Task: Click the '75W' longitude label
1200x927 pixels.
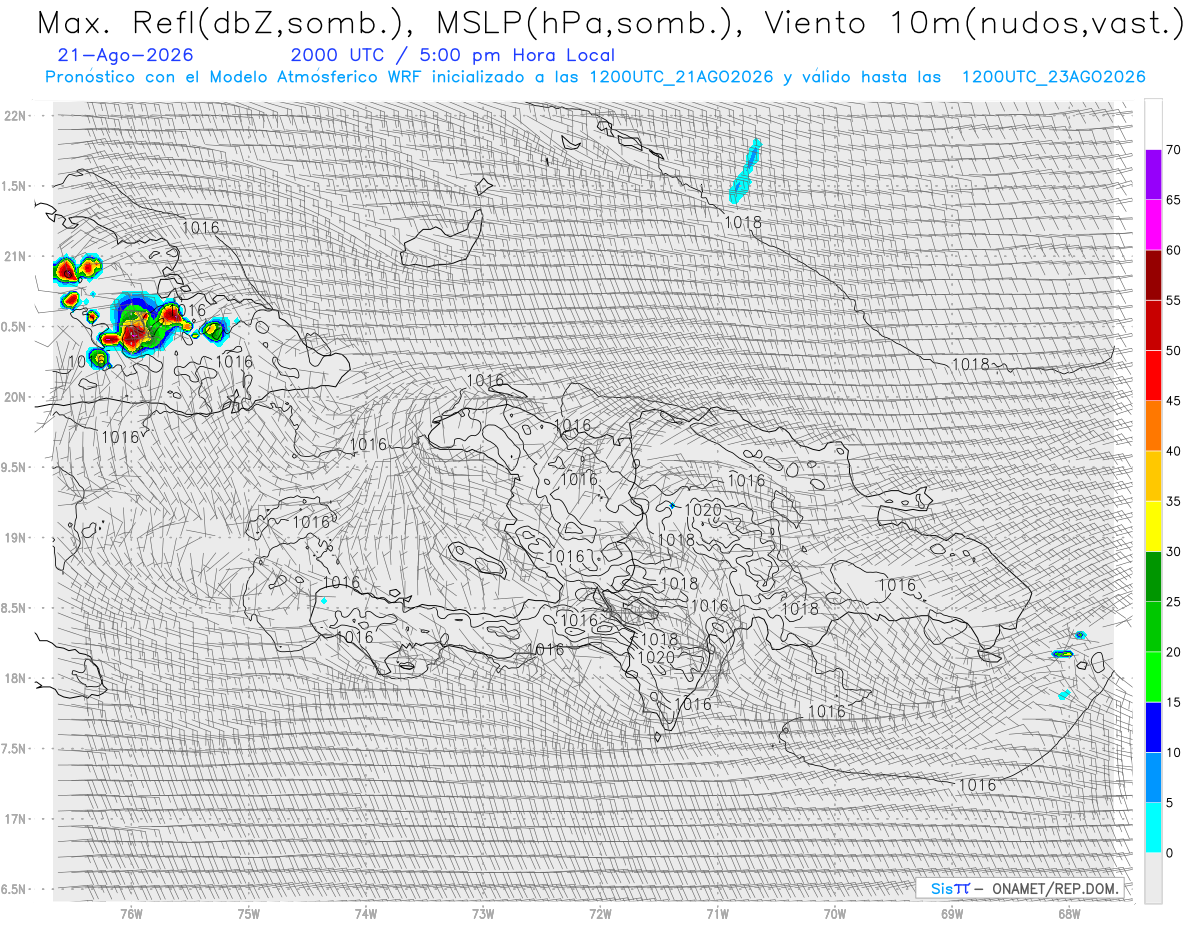Action: point(249,913)
